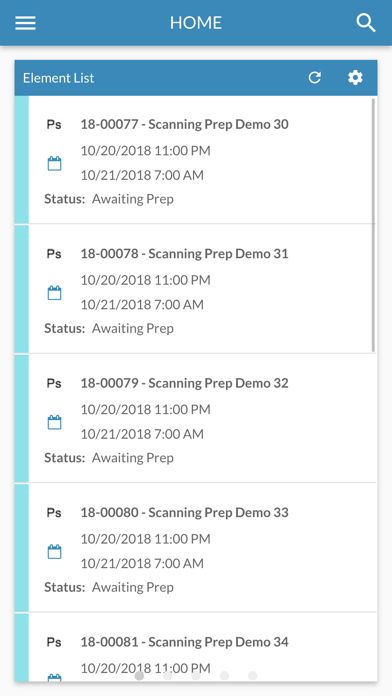
Task: Click calendar icon for 18-00078
Action: click(54, 293)
